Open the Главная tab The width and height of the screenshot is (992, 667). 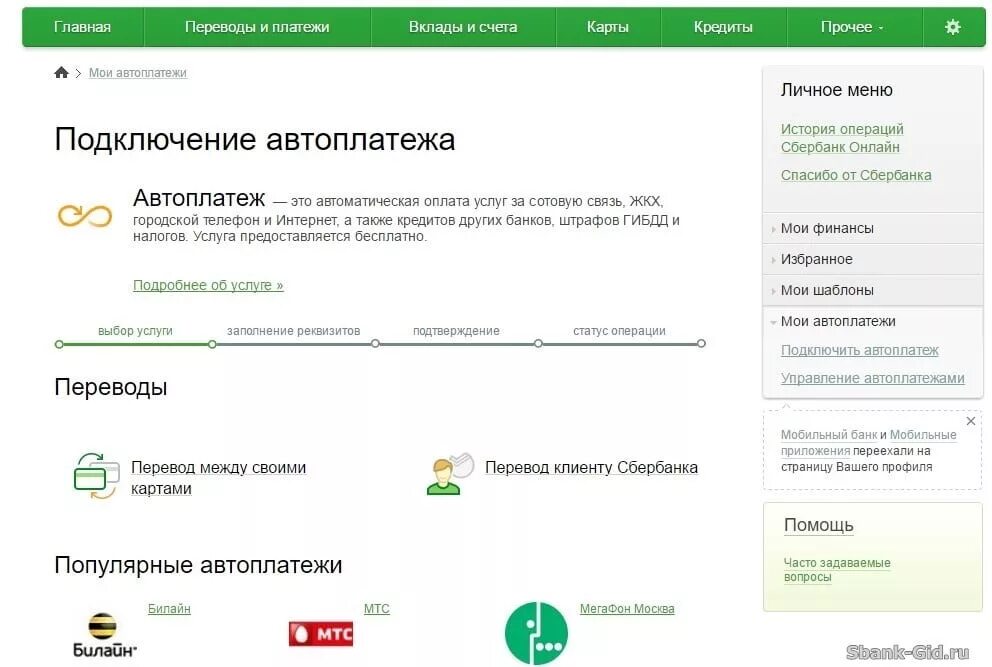[82, 27]
